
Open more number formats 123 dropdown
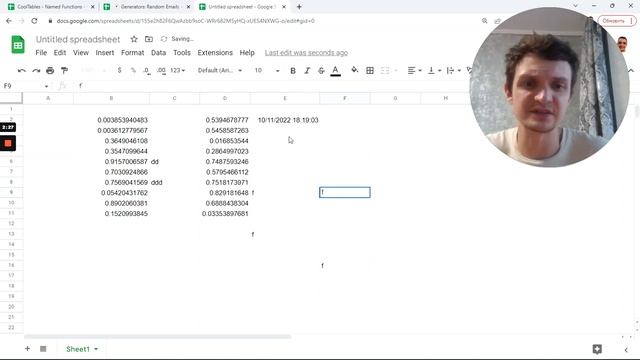click(x=177, y=71)
